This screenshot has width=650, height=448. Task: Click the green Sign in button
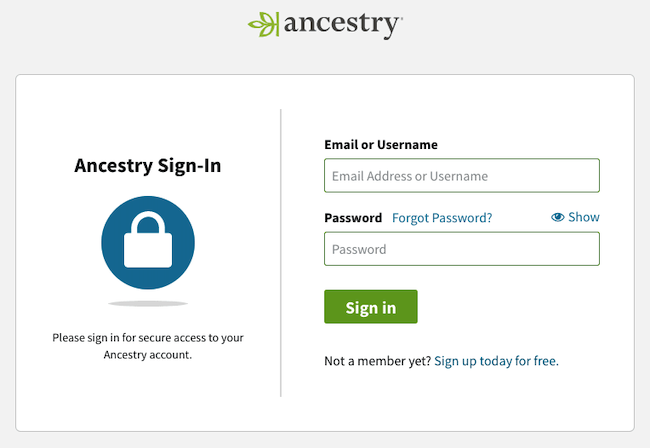(371, 307)
